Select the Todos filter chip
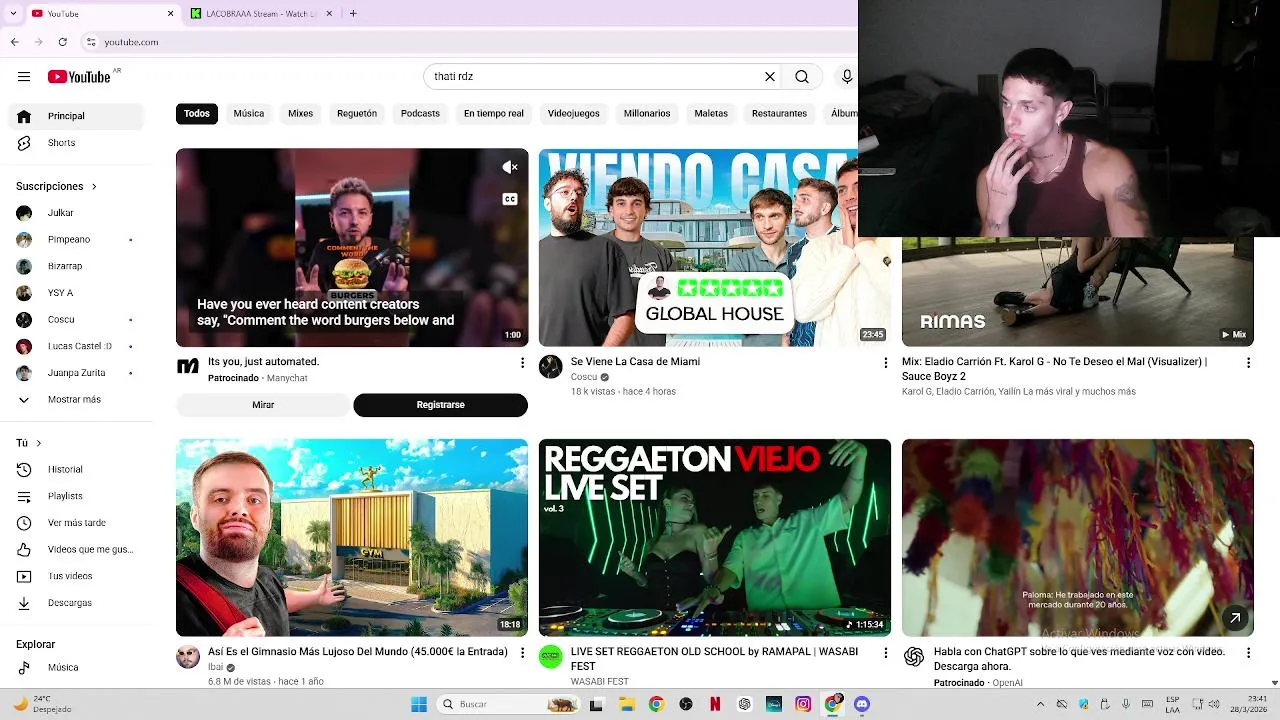Image resolution: width=1280 pixels, height=720 pixels. coord(197,114)
